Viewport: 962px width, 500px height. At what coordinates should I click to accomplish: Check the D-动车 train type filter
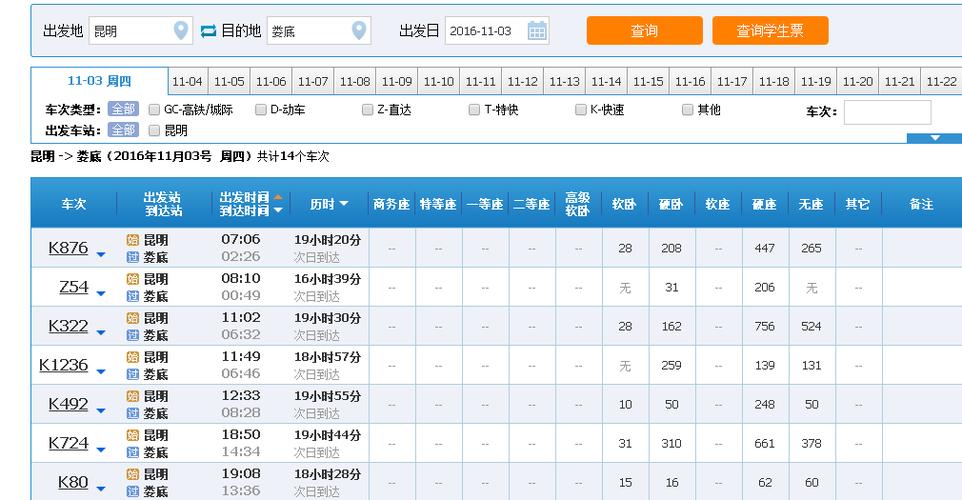pyautogui.click(x=261, y=110)
